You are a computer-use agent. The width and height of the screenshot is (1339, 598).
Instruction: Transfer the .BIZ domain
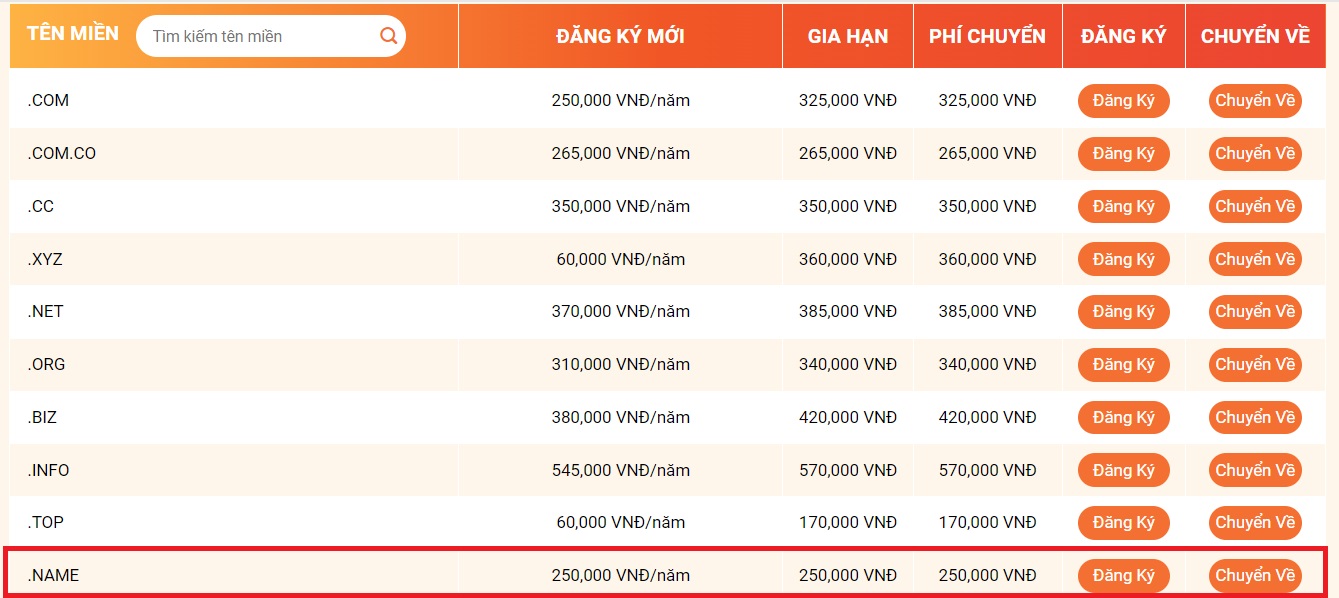[1255, 418]
